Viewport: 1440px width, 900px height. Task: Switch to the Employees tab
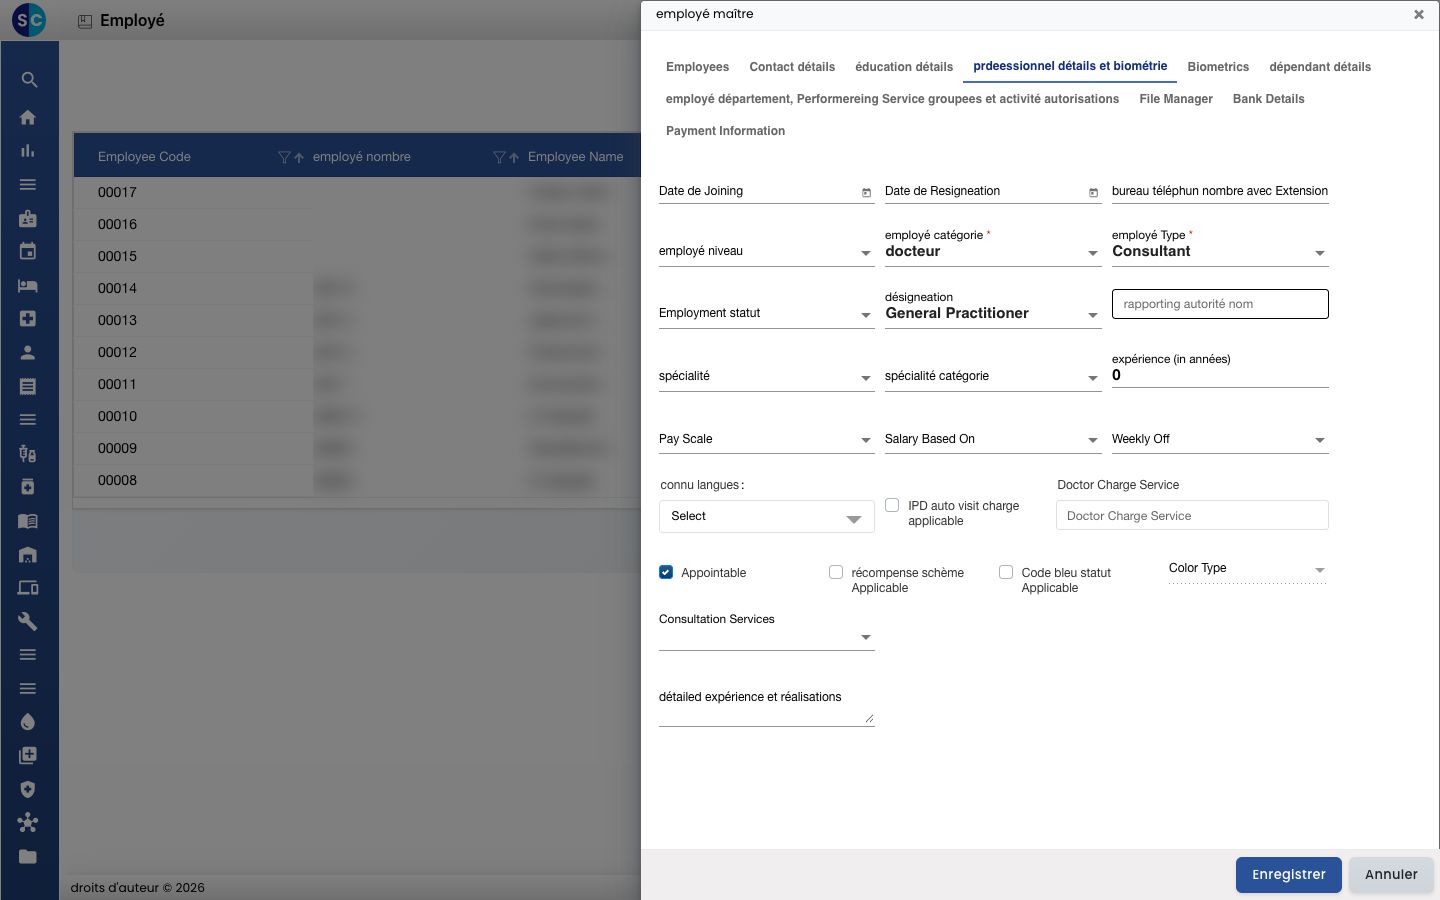[697, 67]
